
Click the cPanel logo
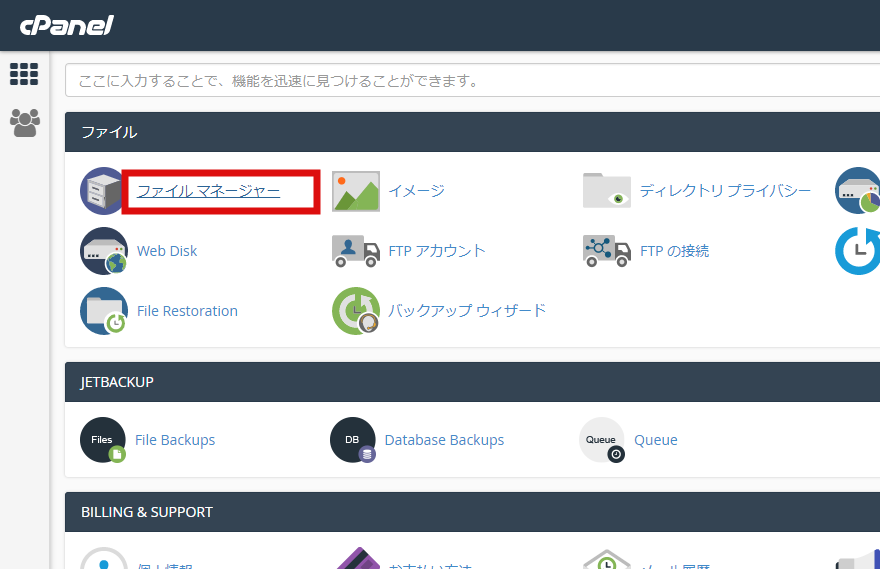pos(67,25)
